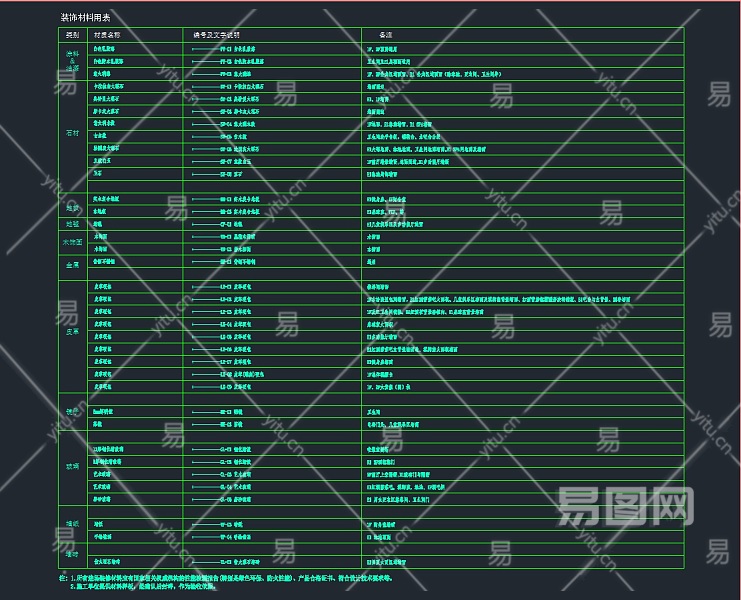The height and width of the screenshot is (600, 741).
Task: Click the 装饰材料用表 table title
Action: (86, 18)
